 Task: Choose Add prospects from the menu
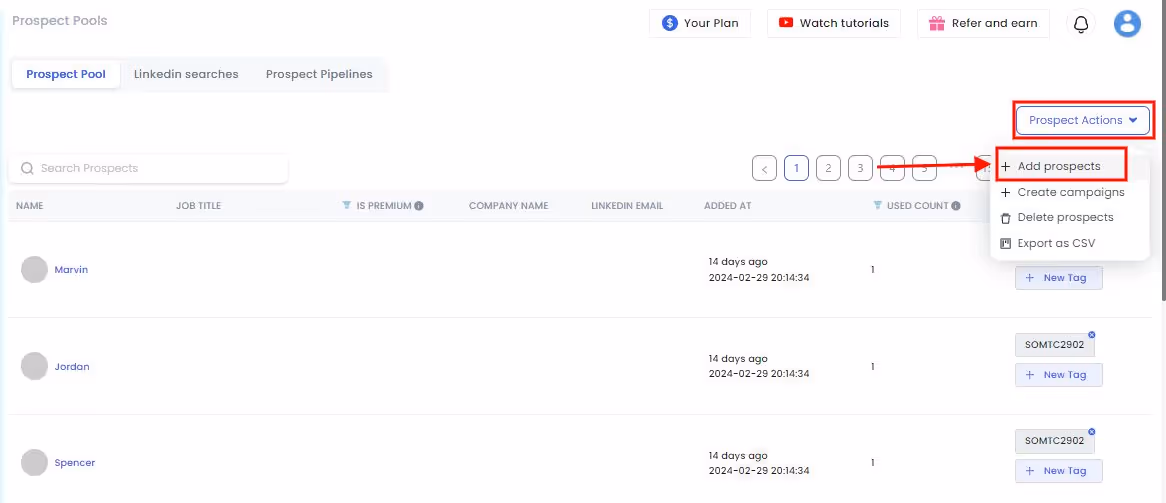[1060, 167]
